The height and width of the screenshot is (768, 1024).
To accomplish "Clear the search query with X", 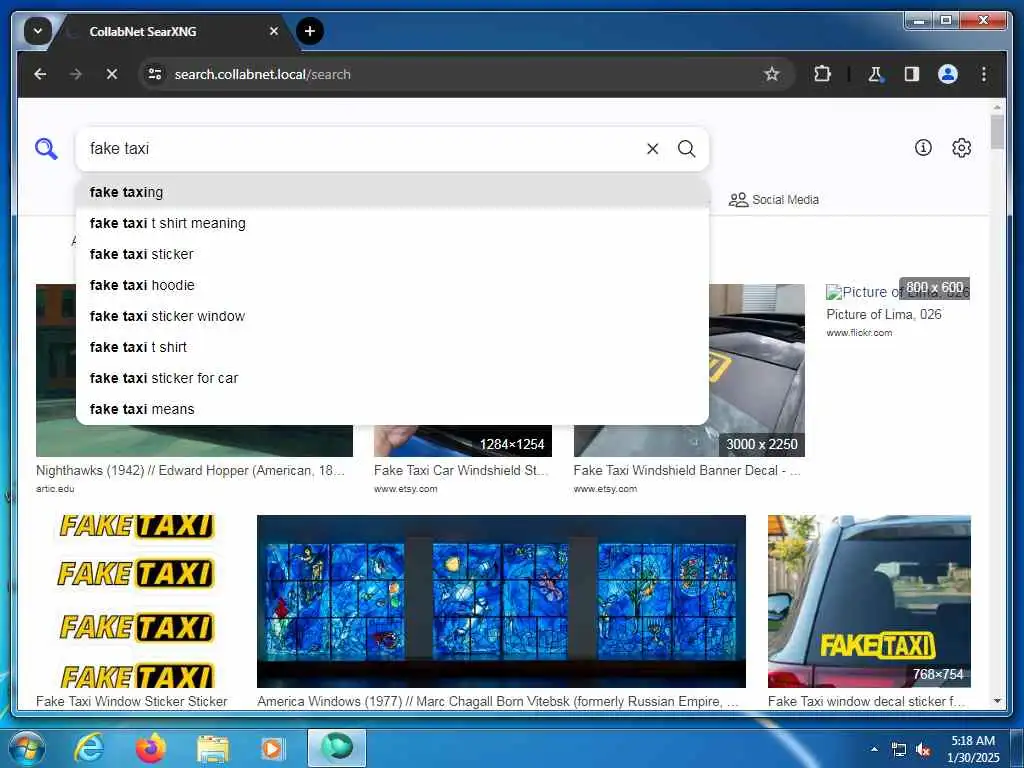I will (652, 149).
